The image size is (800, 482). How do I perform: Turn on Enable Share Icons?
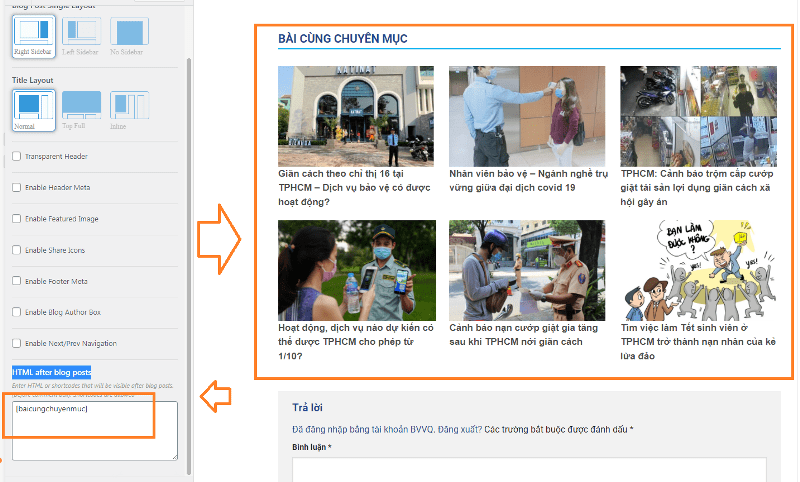click(16, 249)
